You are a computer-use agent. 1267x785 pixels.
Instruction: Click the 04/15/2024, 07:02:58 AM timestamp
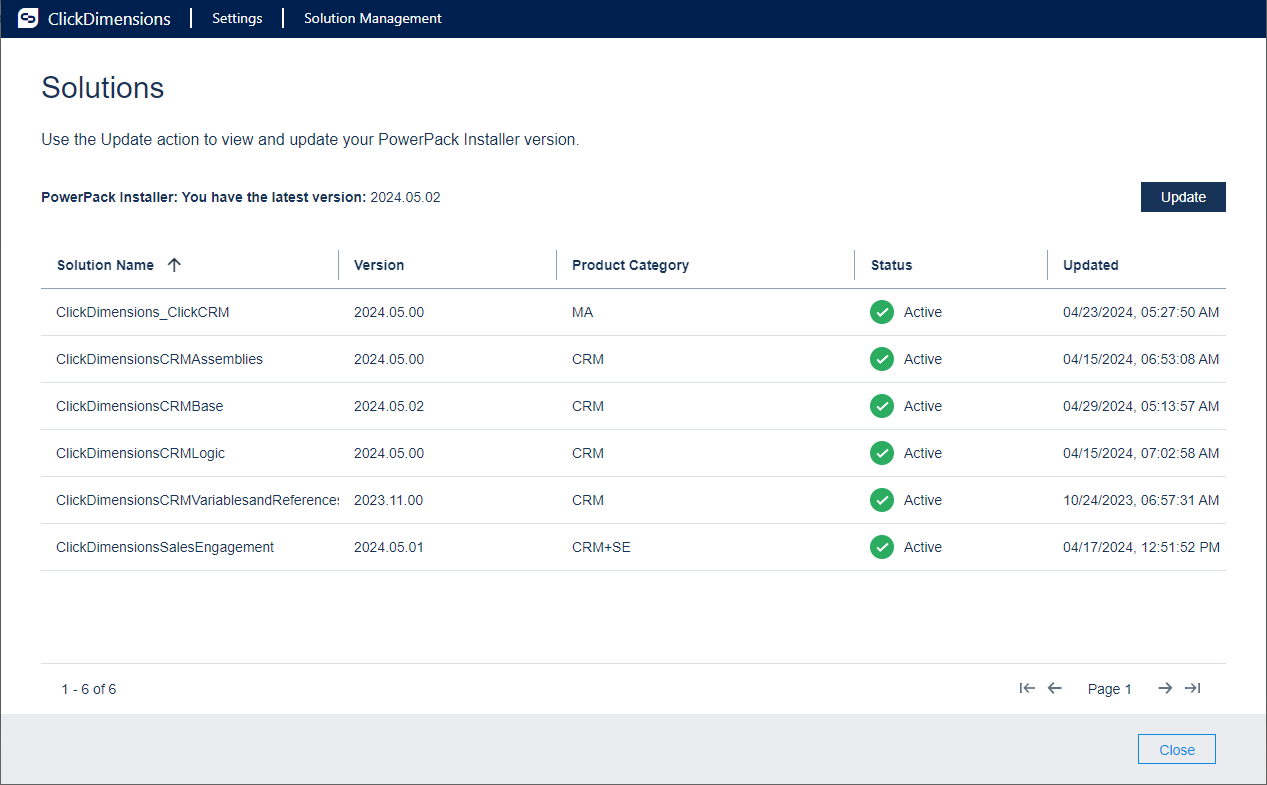[1141, 453]
